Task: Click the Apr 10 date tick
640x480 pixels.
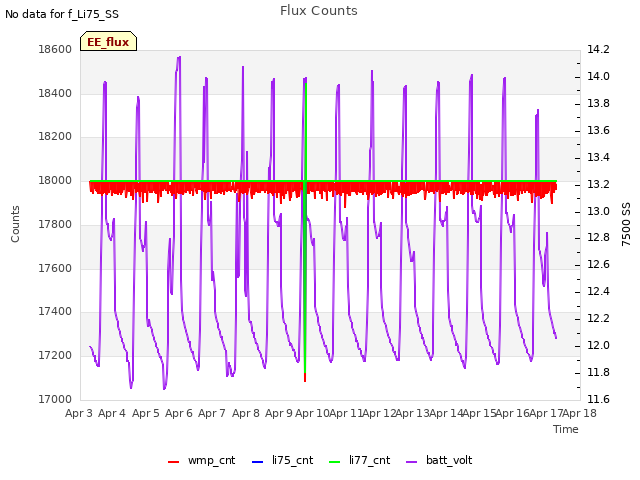Action: coord(312,413)
